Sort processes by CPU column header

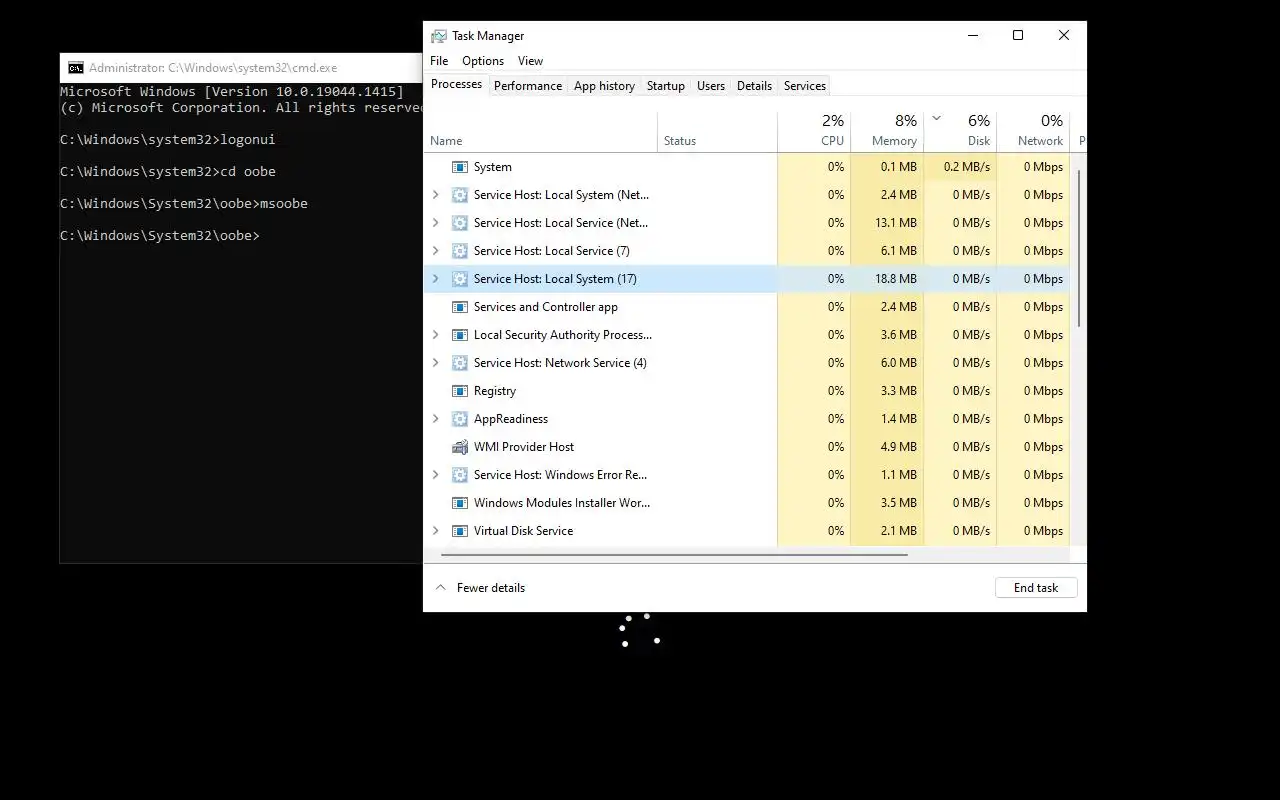[x=814, y=131]
